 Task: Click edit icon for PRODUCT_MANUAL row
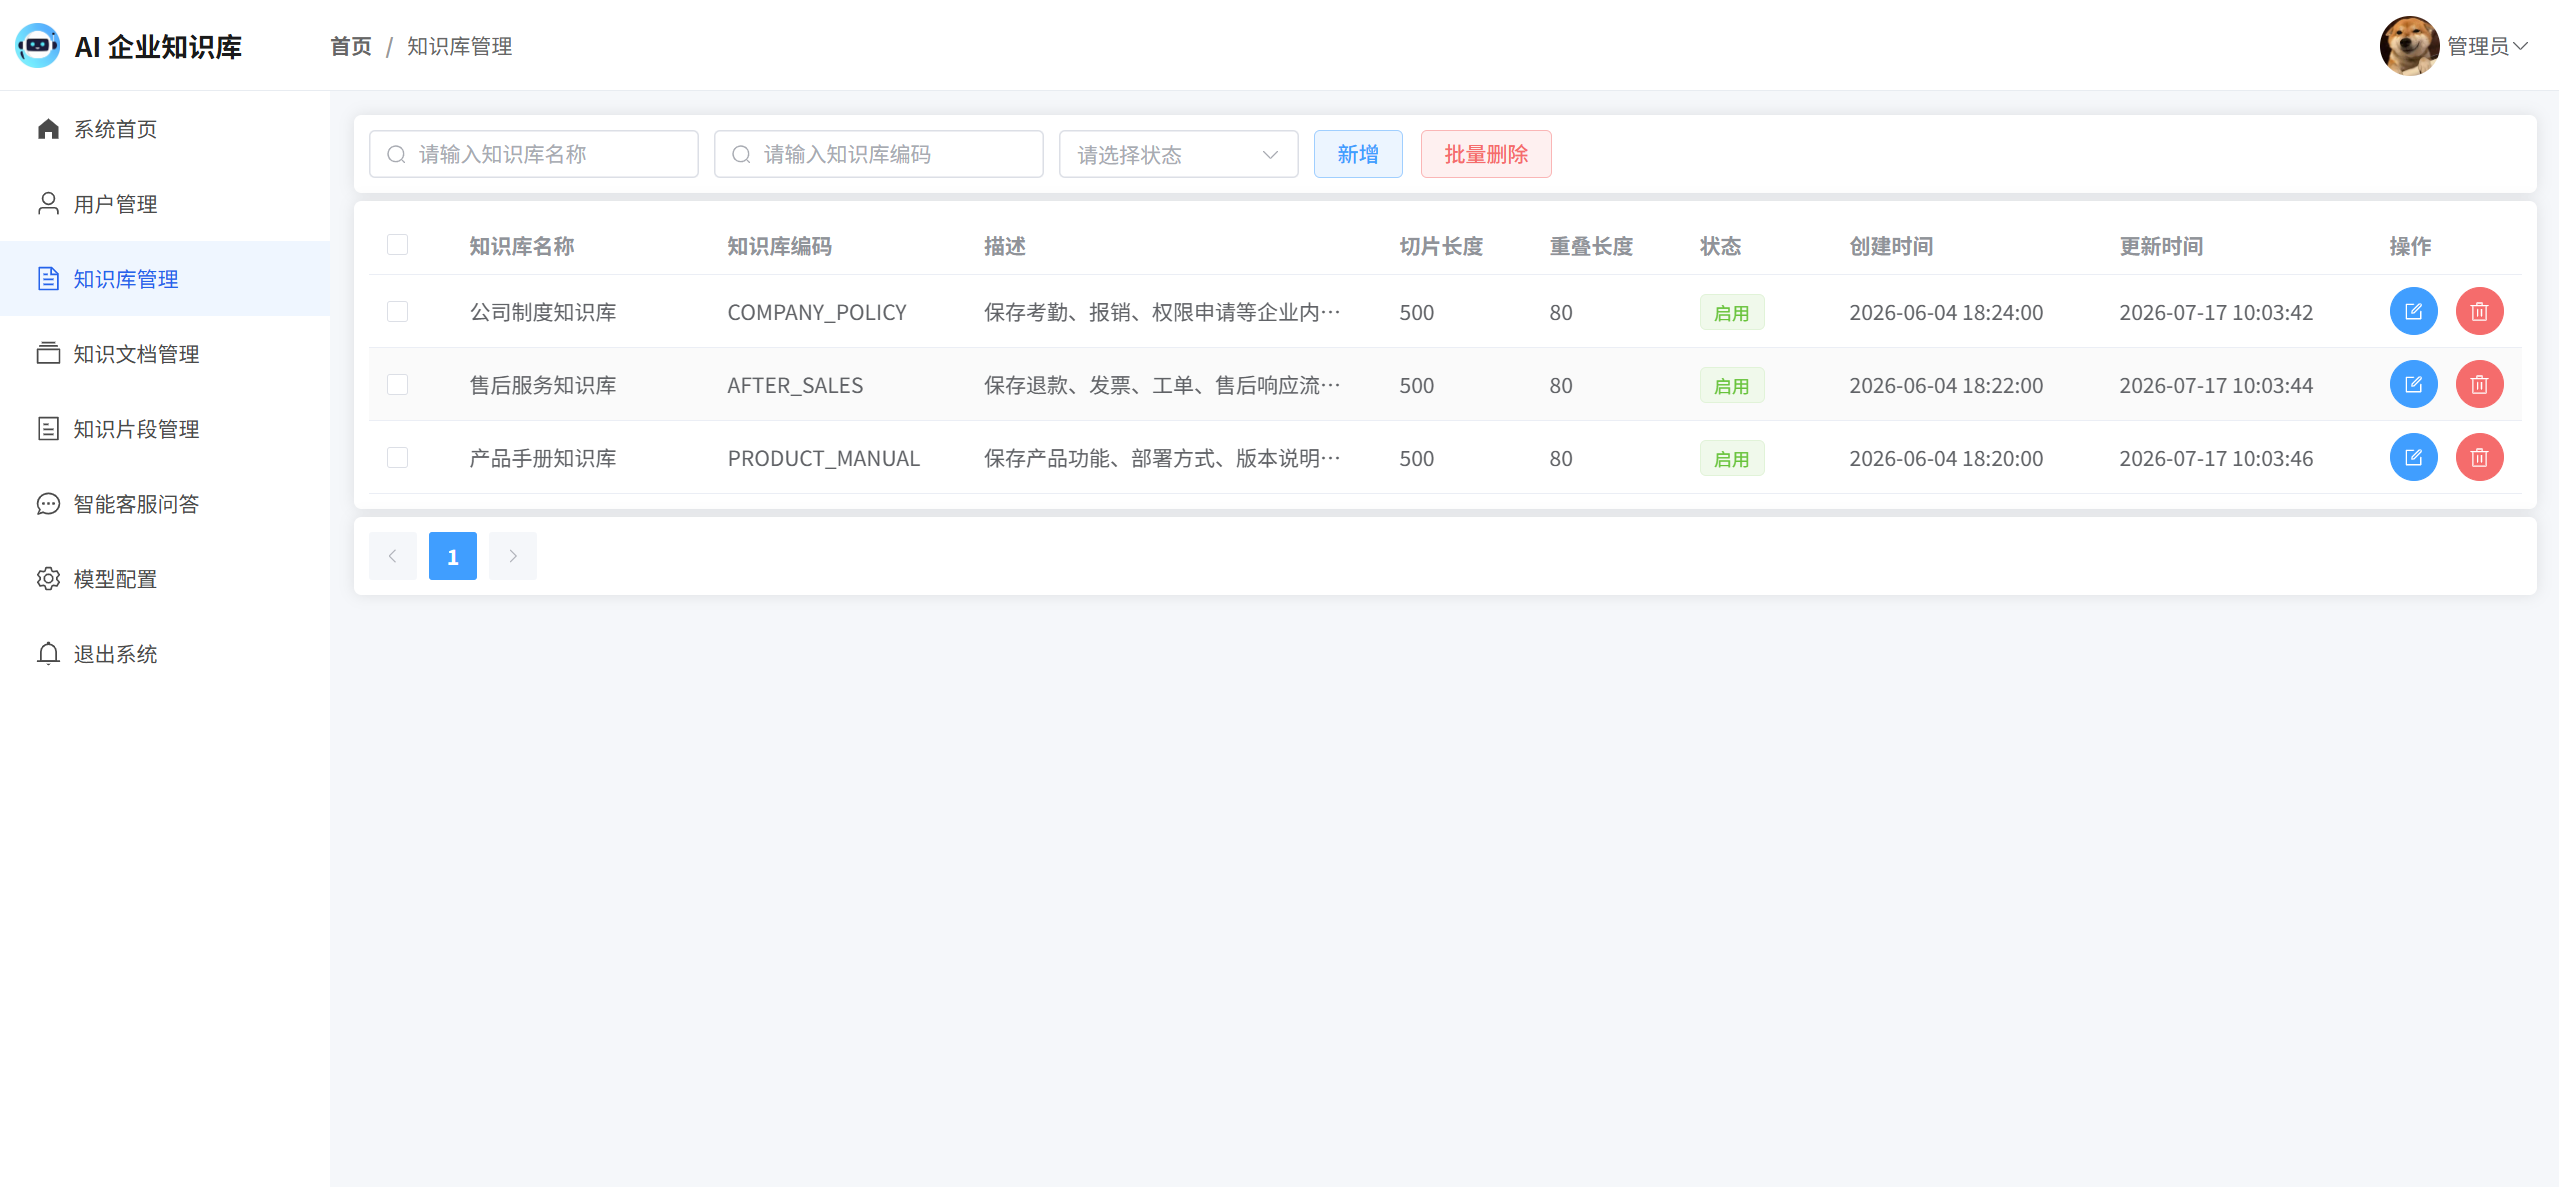coord(2413,457)
